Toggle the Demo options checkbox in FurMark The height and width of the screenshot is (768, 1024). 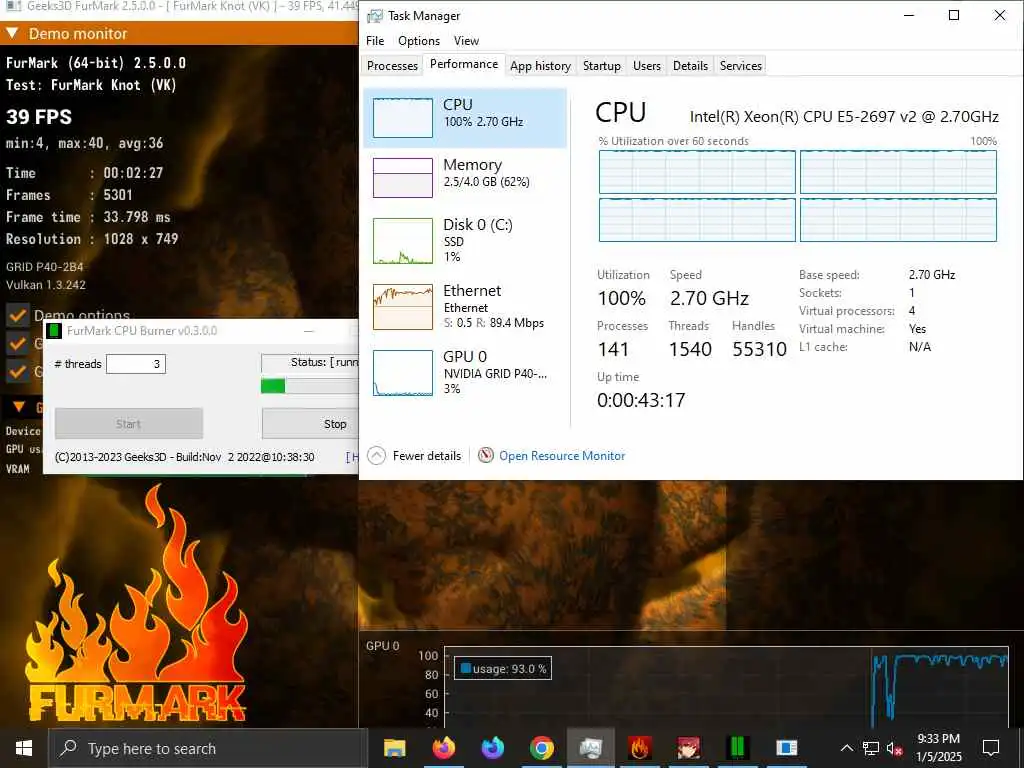tap(17, 315)
